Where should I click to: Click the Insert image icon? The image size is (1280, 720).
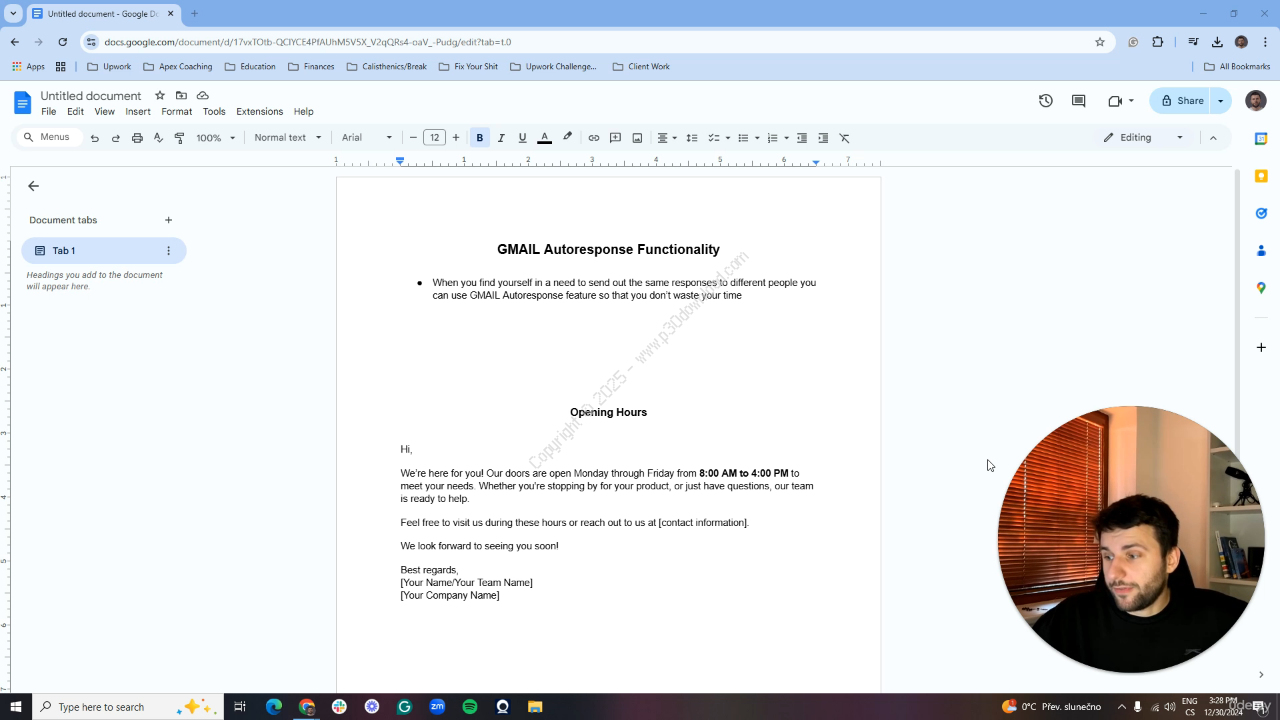pos(637,138)
